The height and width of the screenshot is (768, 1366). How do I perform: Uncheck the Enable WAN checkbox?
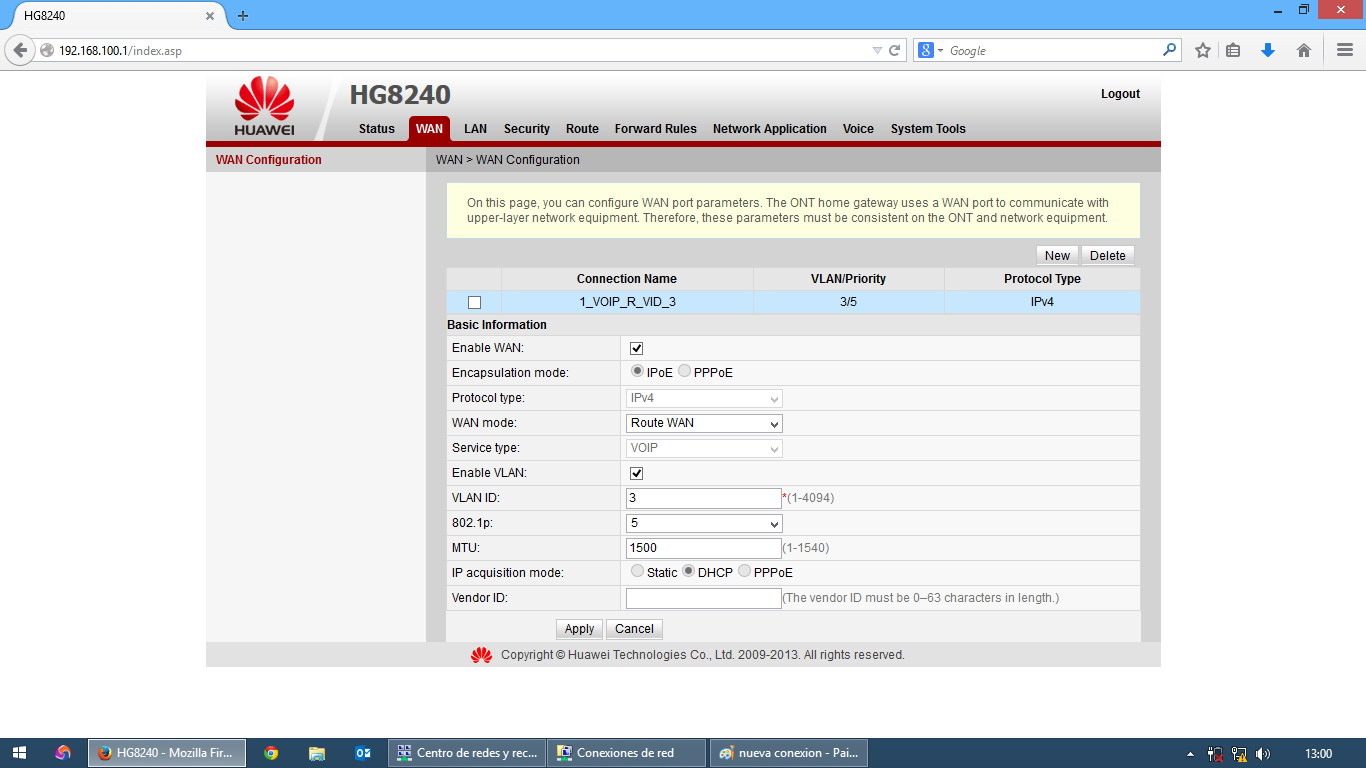(636, 348)
